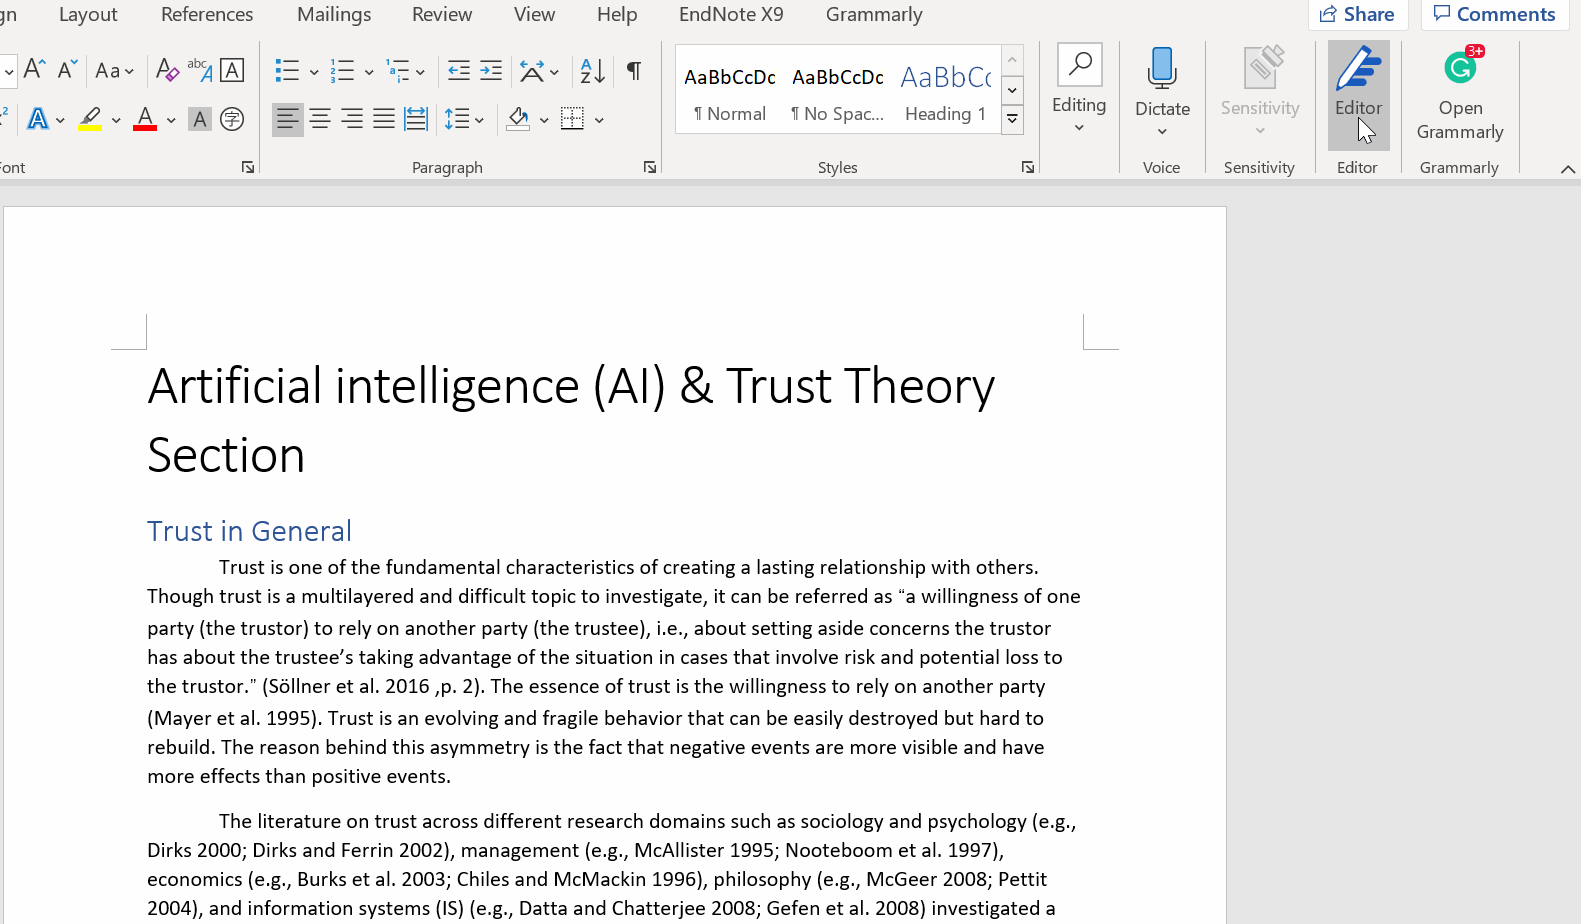Open Grammarly with the green G icon
1581x924 pixels.
pos(1460,68)
